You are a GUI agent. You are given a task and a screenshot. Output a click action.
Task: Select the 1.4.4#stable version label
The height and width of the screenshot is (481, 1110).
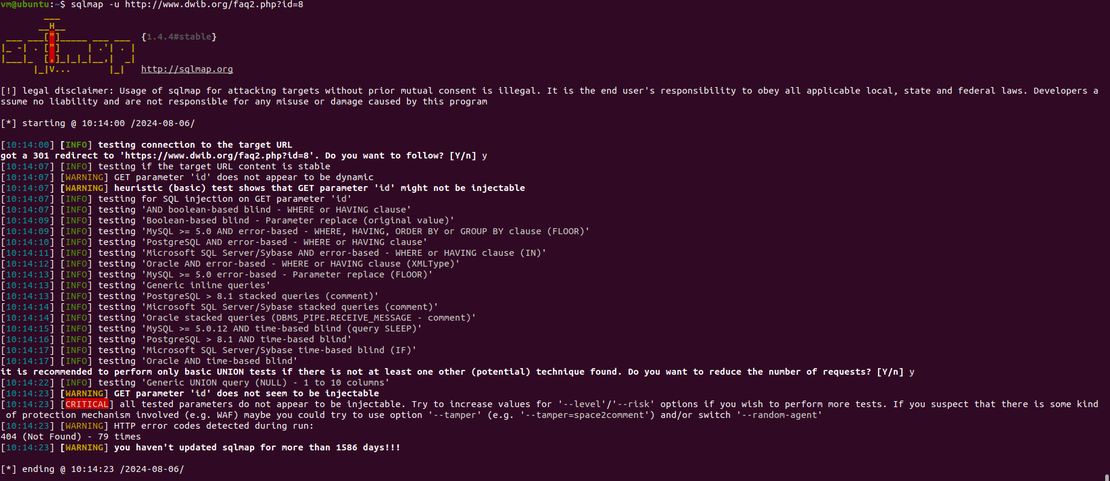point(179,36)
